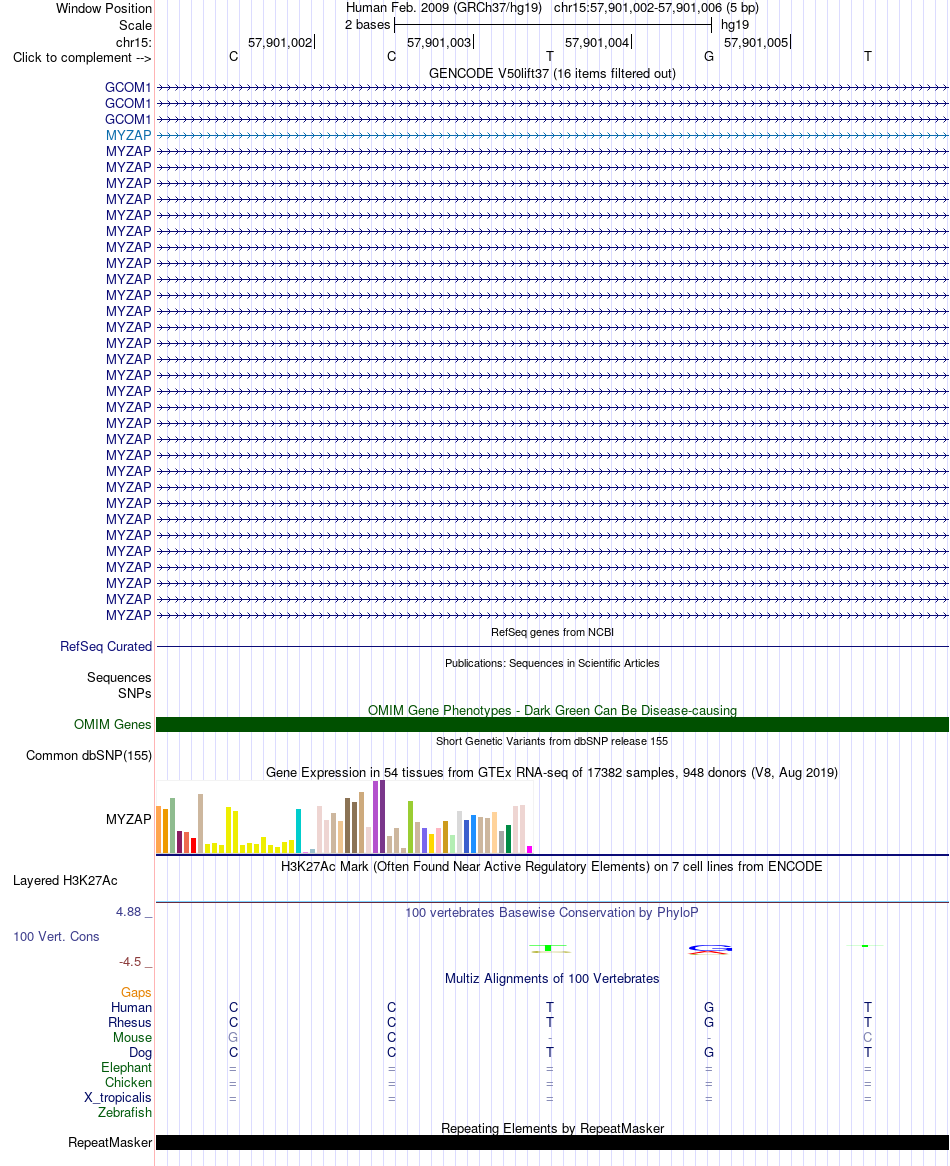Open the GENCODE V50lift37 track title
This screenshot has width=950, height=1166.
click(552, 74)
